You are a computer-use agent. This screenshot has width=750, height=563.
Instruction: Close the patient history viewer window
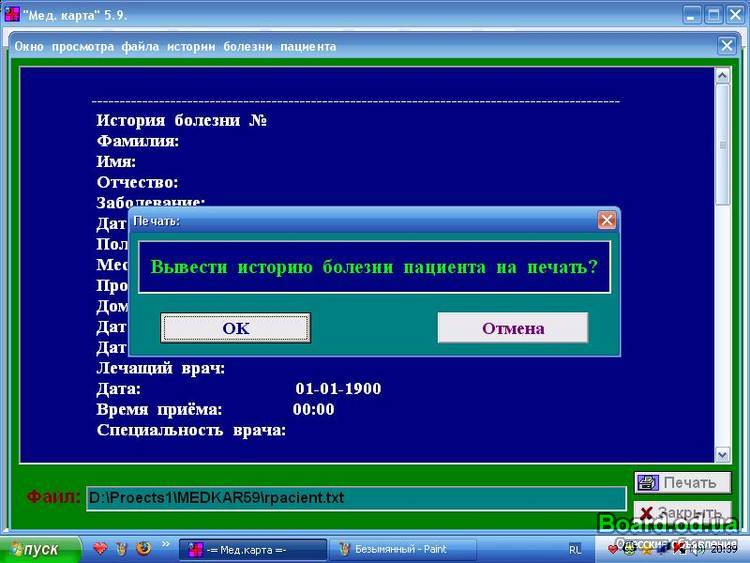pos(727,46)
